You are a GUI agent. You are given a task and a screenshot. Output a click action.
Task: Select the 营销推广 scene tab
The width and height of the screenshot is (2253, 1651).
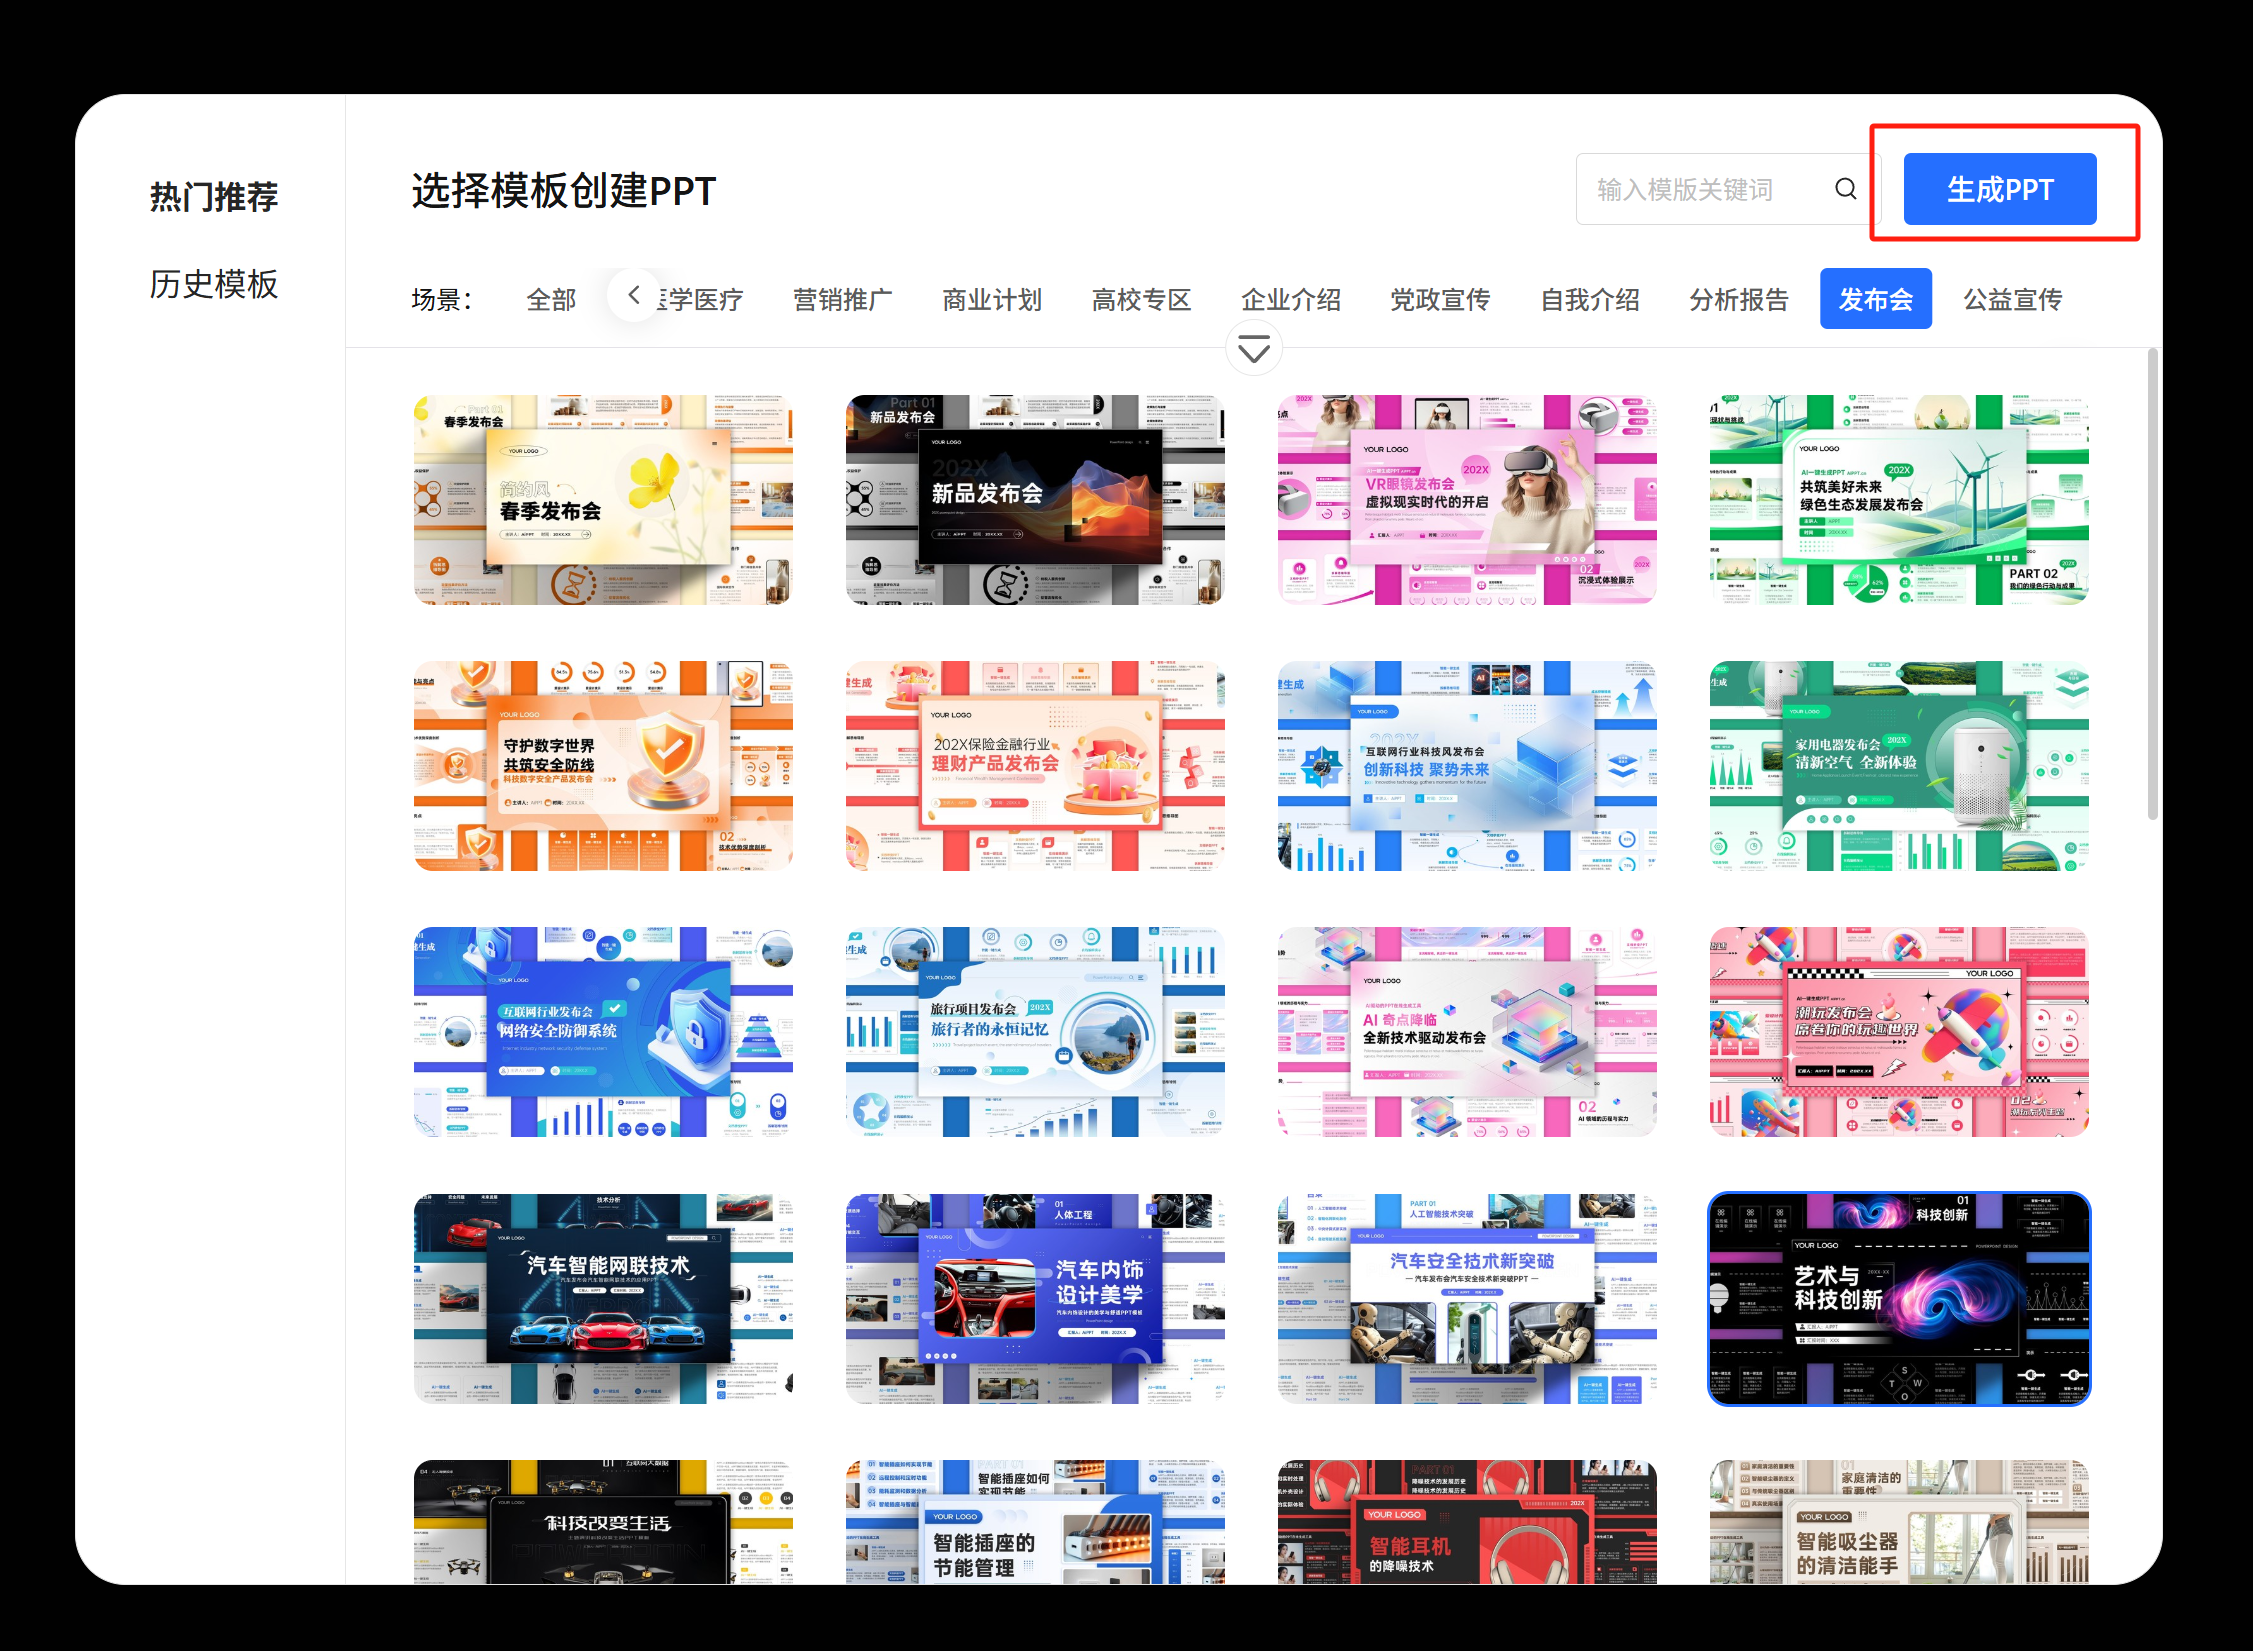click(x=842, y=299)
